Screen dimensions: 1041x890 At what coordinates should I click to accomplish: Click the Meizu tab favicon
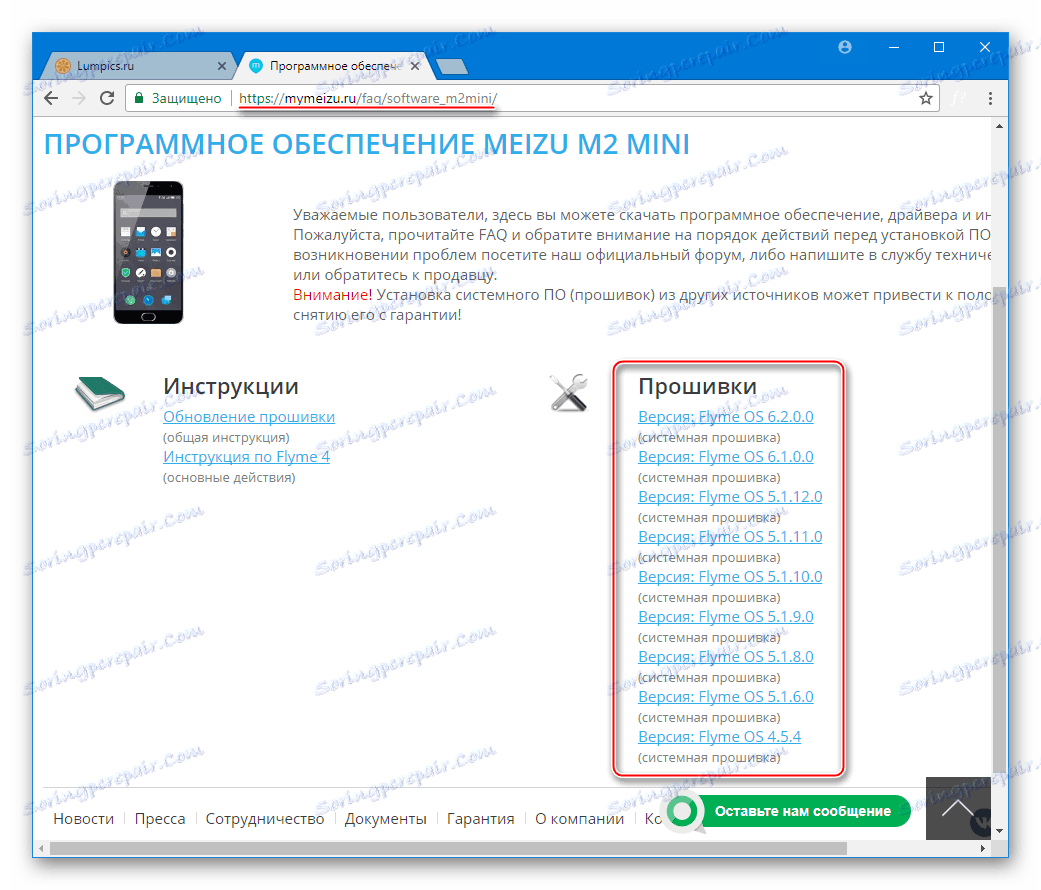tap(256, 66)
